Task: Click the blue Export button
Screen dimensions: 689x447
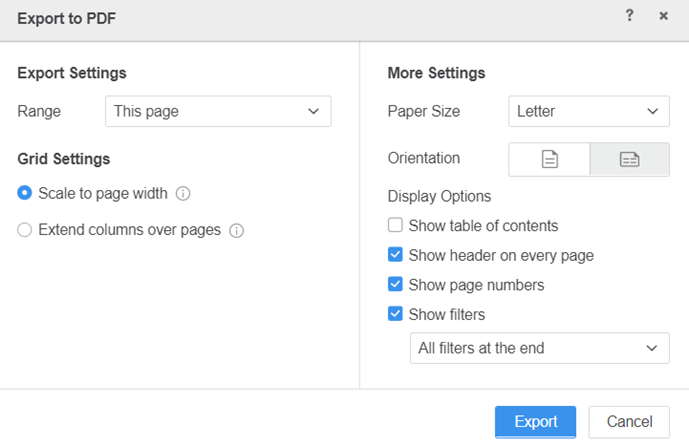Action: pyautogui.click(x=535, y=422)
